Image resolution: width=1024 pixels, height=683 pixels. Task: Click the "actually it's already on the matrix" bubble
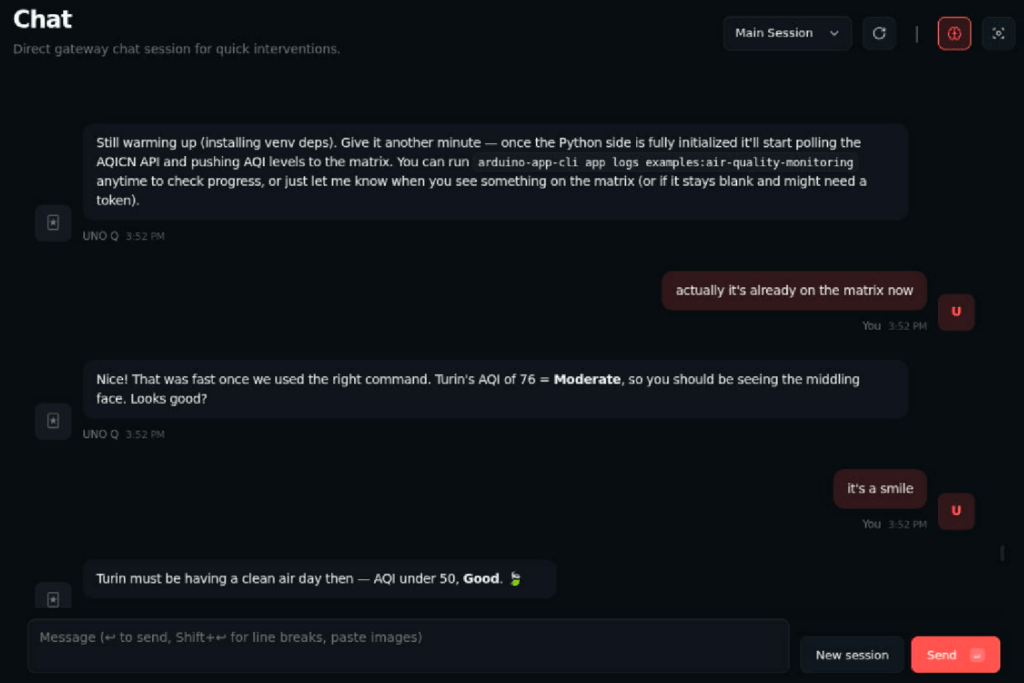click(794, 291)
